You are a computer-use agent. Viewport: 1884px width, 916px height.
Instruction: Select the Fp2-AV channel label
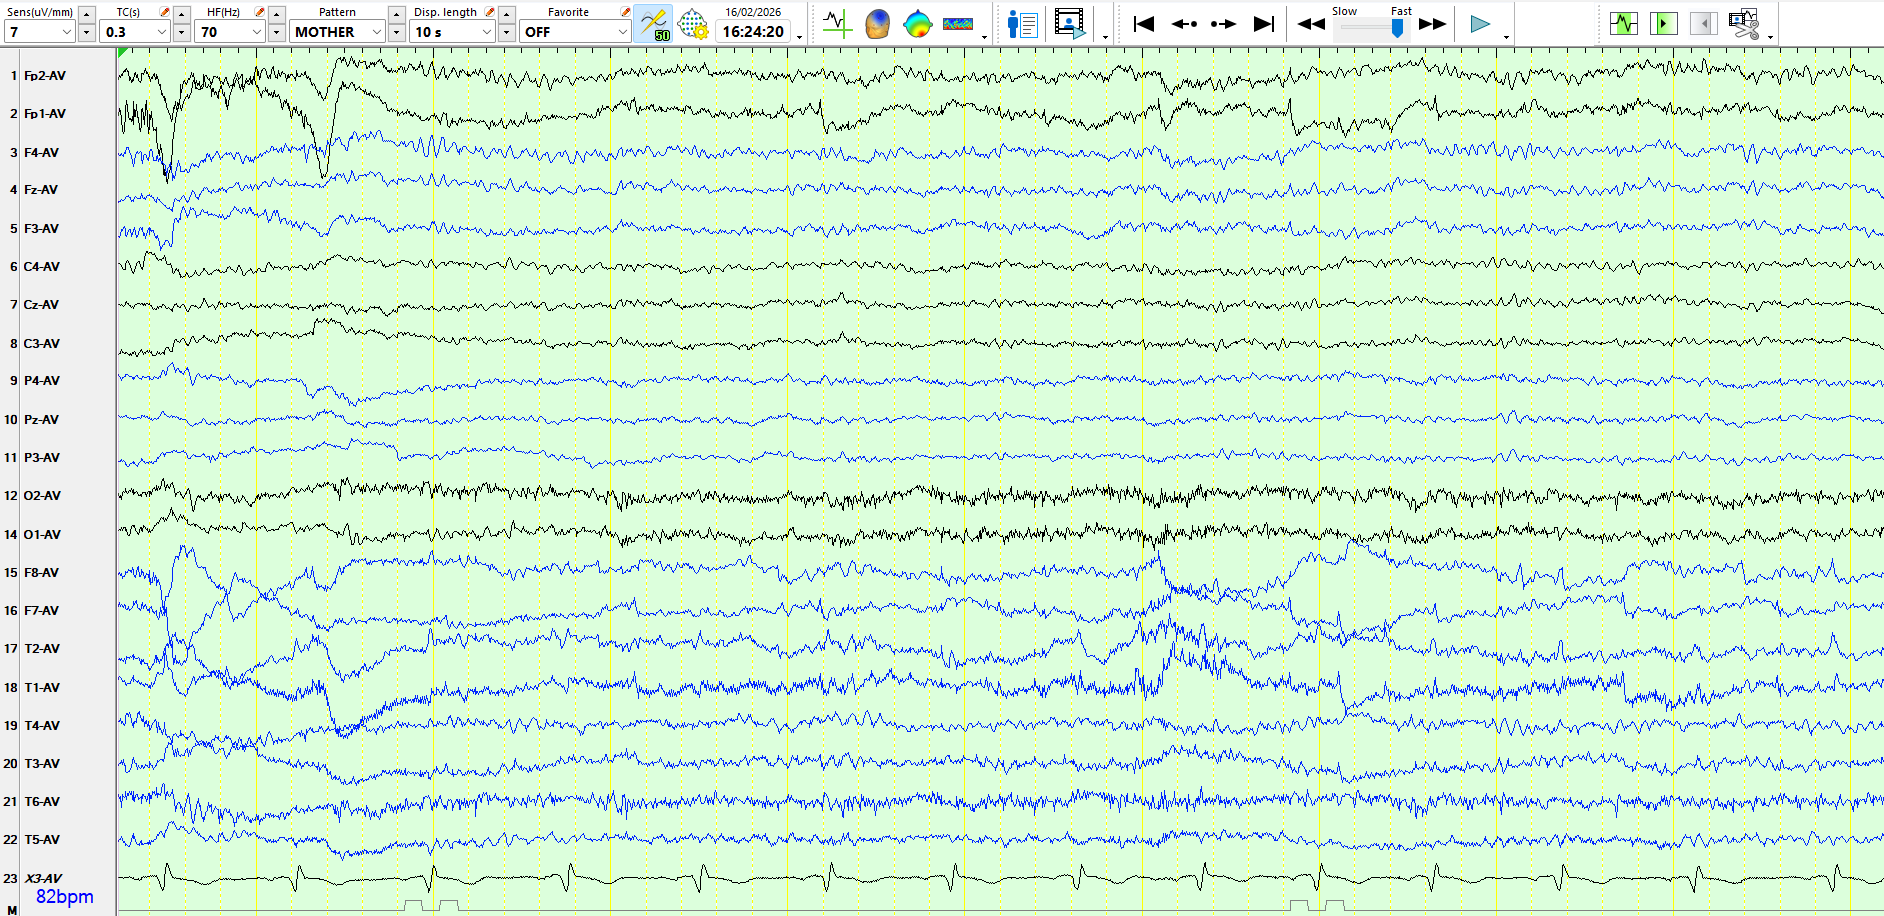coord(45,76)
